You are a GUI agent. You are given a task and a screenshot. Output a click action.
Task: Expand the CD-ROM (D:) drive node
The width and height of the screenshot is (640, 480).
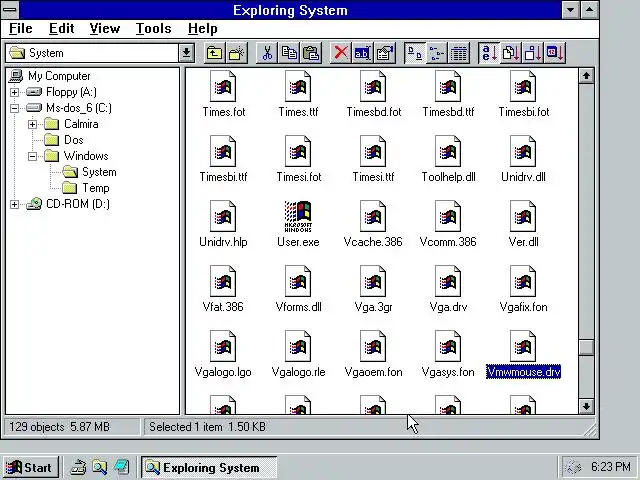(x=14, y=204)
